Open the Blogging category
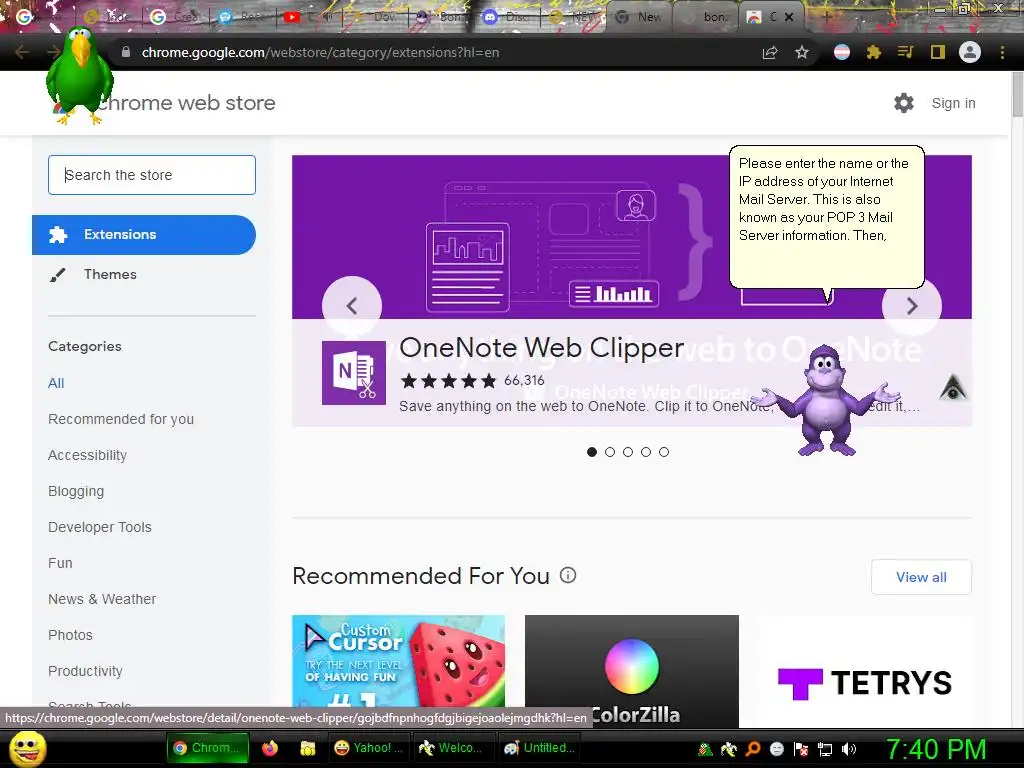1024x768 pixels. pyautogui.click(x=76, y=491)
